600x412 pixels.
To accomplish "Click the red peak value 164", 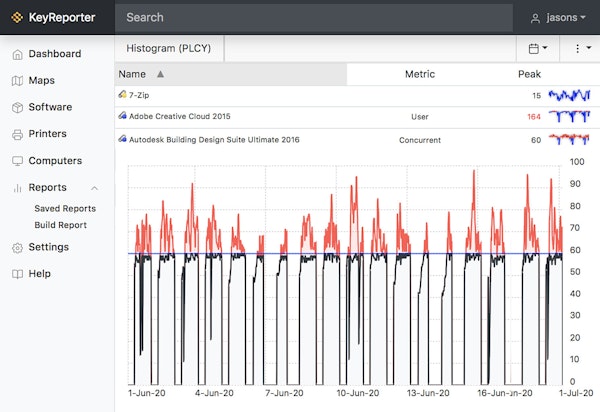I will (x=534, y=117).
